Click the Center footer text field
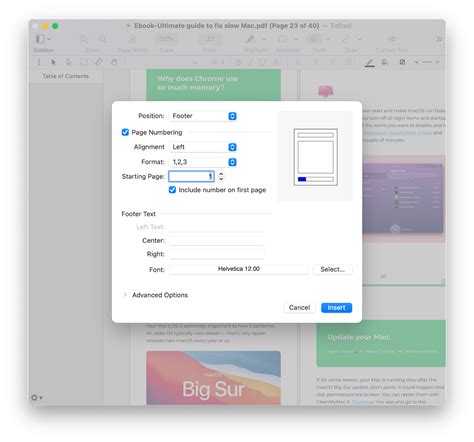The width and height of the screenshot is (474, 442). tap(217, 241)
